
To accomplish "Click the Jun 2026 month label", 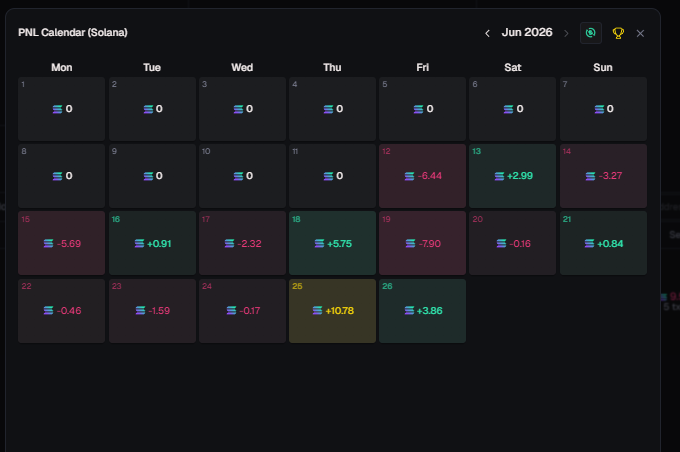I will pos(527,33).
